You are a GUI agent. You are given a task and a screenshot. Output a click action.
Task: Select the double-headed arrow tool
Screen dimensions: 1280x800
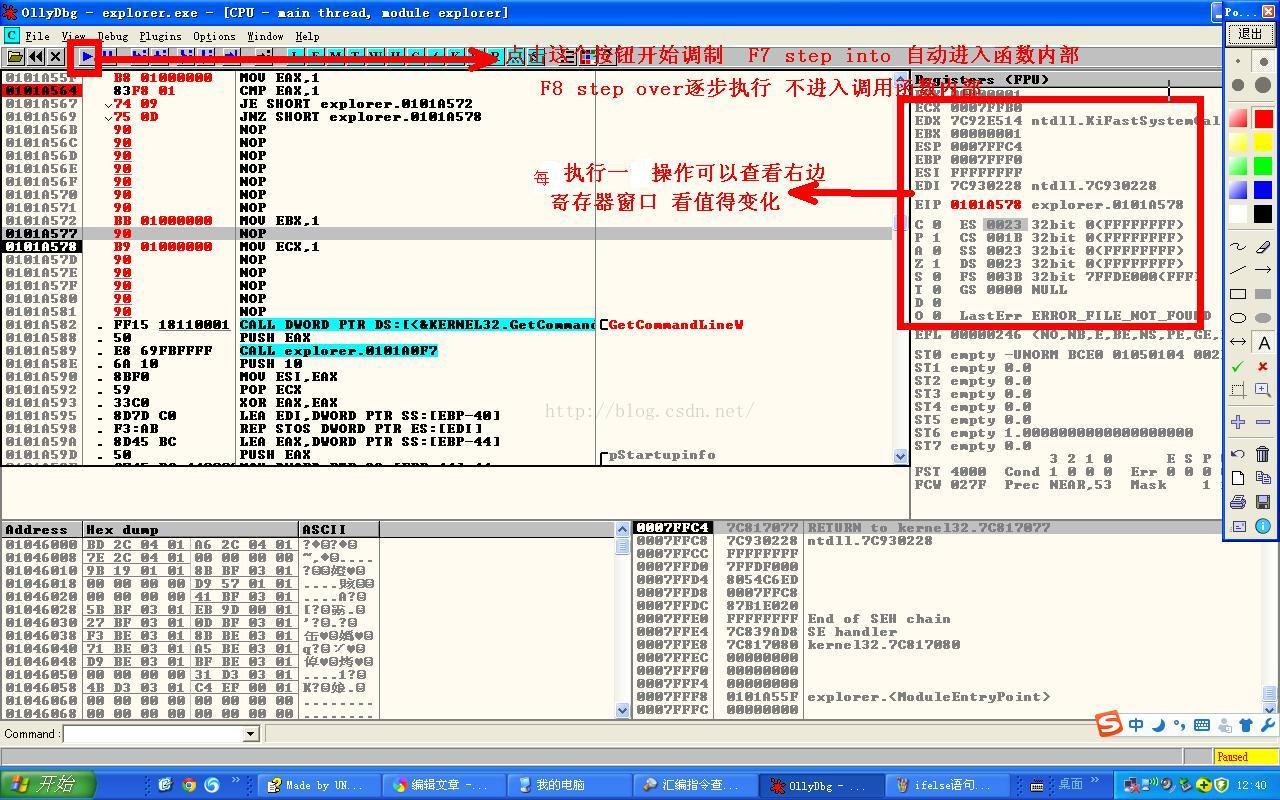(1238, 342)
